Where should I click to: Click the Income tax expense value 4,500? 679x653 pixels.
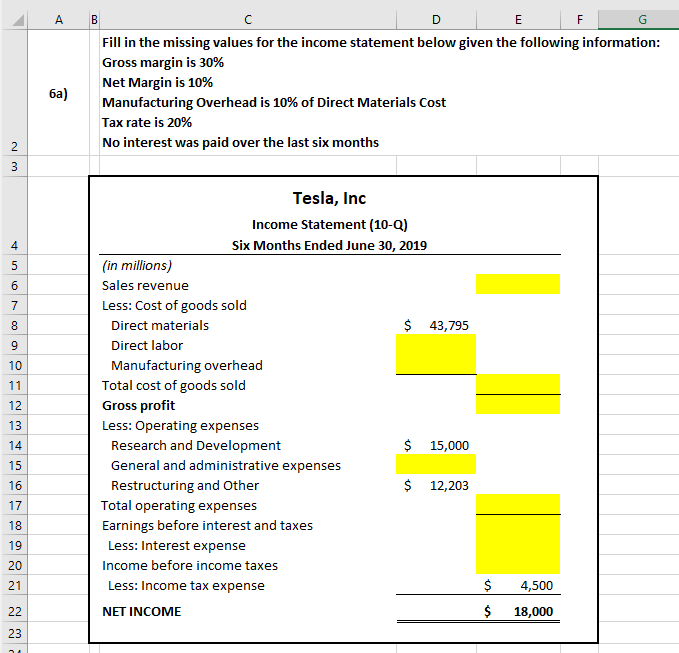tap(536, 585)
